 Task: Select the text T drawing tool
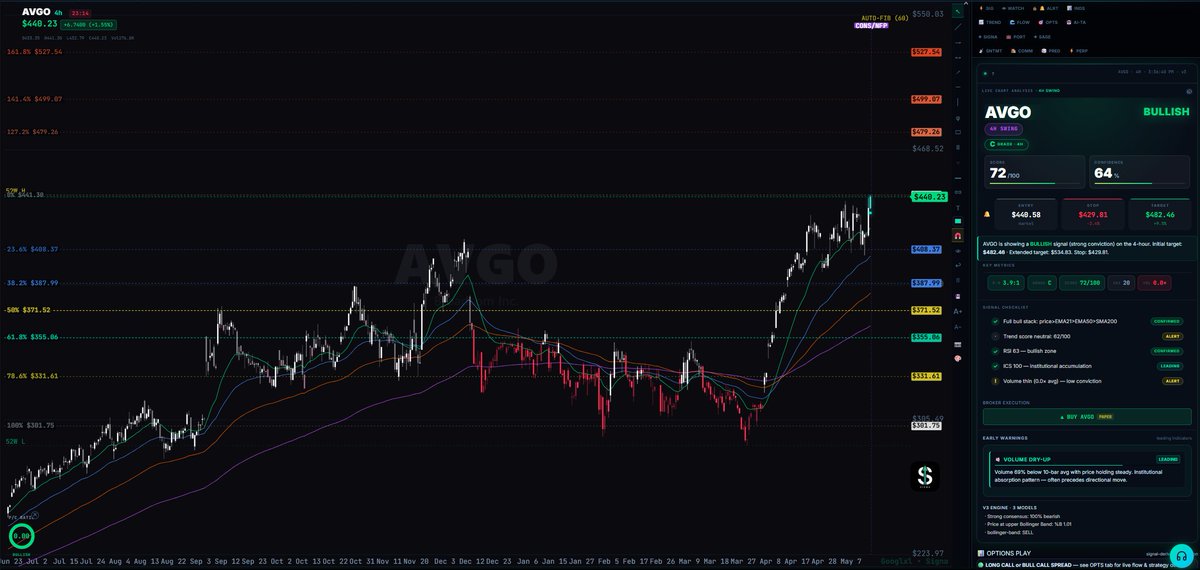pos(958,208)
